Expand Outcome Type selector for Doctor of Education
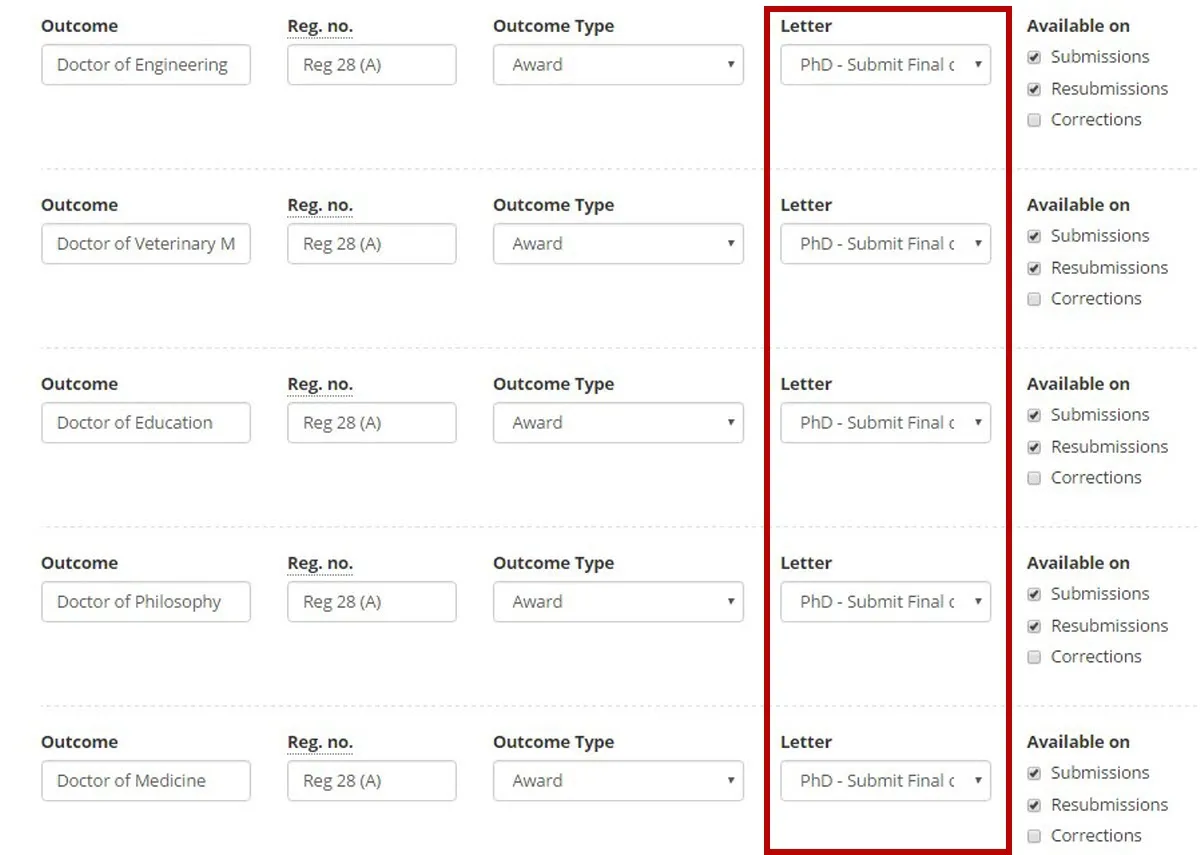 point(617,422)
